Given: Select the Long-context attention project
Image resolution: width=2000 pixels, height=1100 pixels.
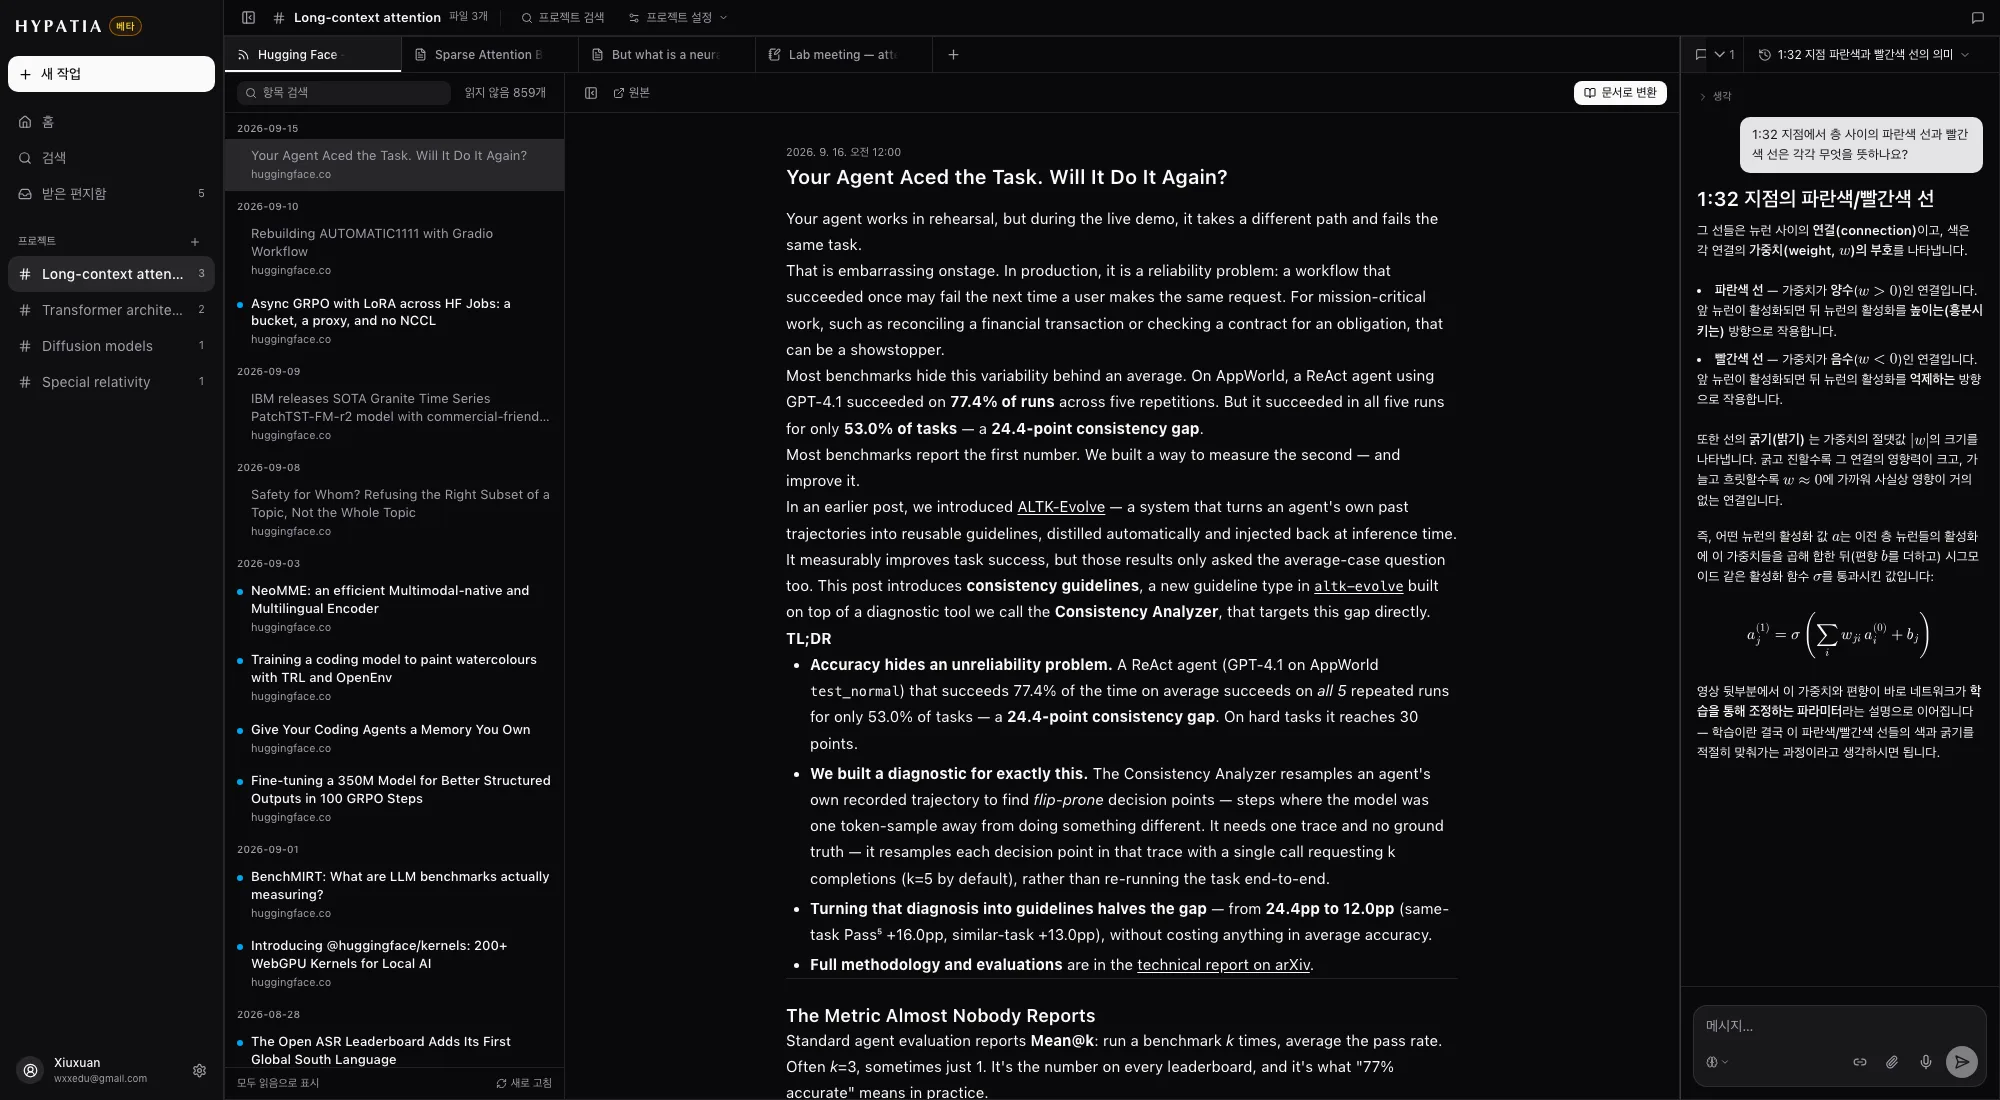Looking at the screenshot, I should click(111, 274).
